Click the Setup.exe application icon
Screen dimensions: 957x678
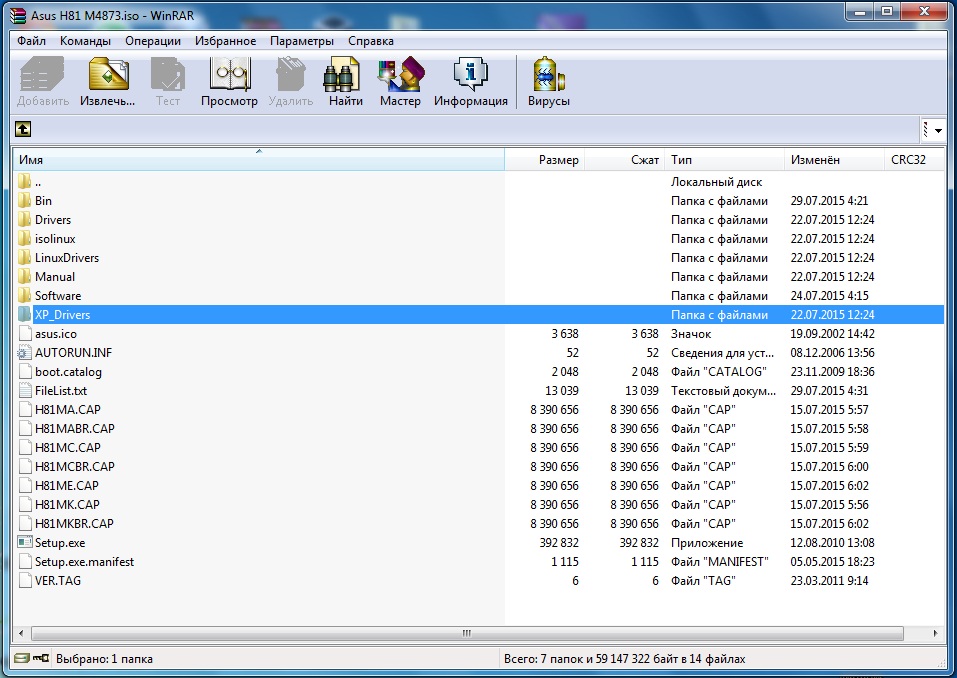click(25, 542)
